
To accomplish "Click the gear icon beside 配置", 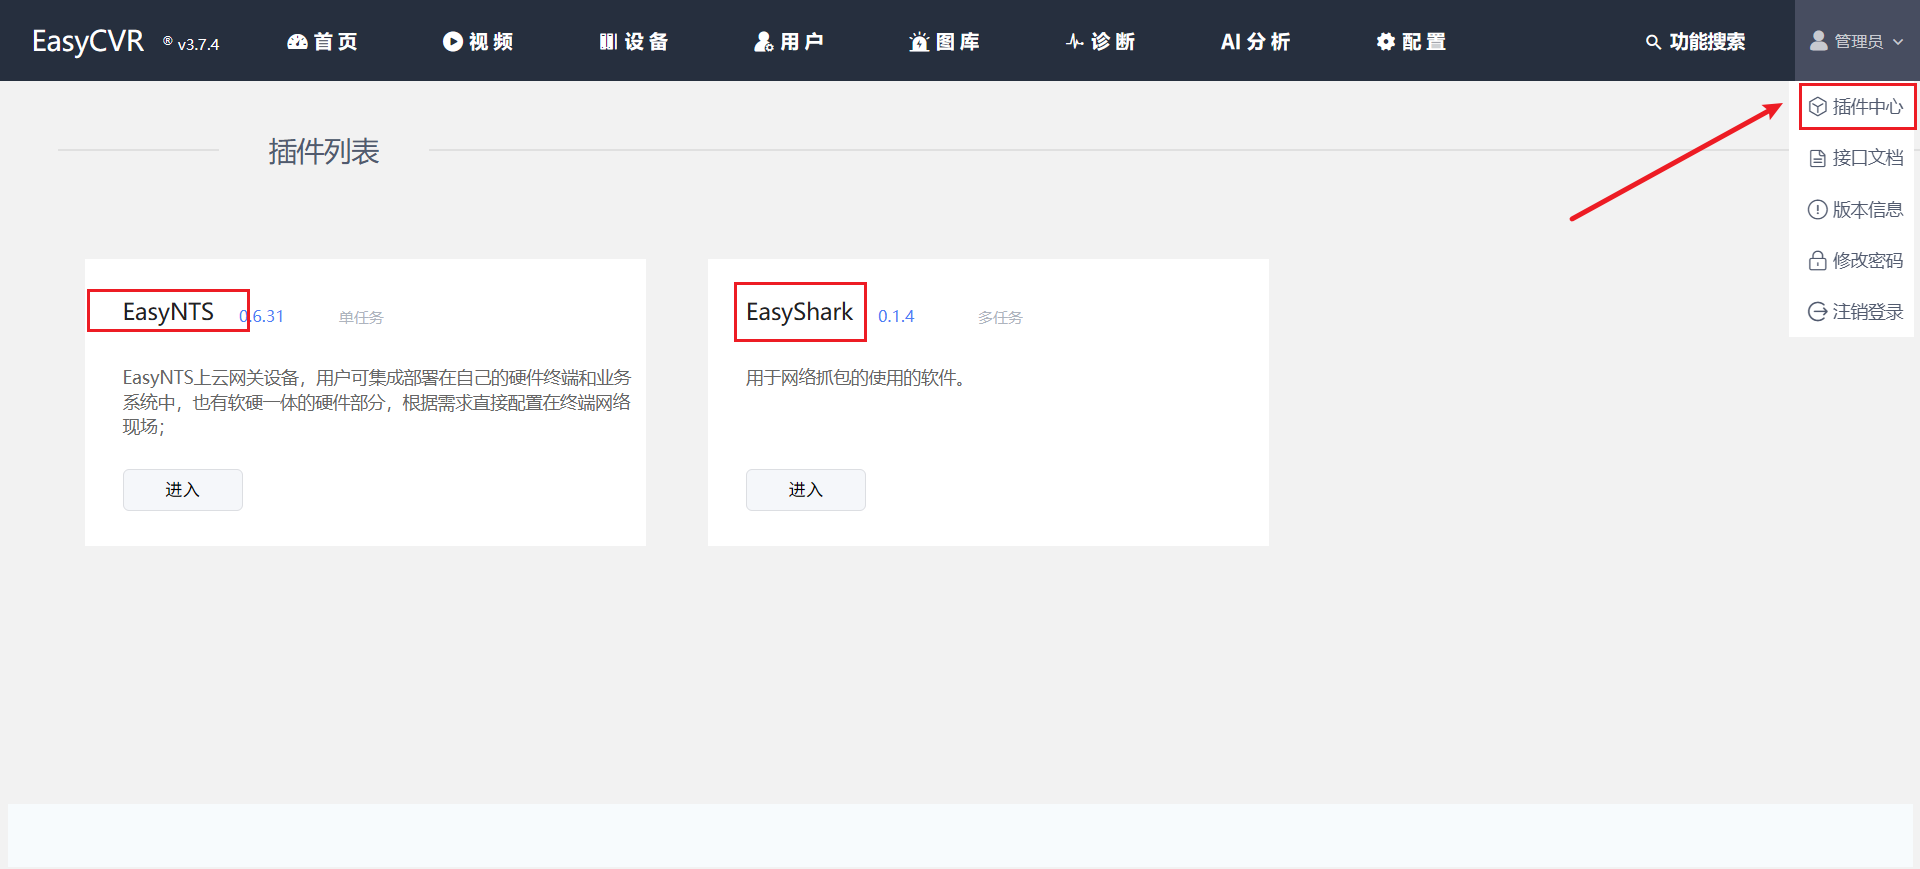I will point(1385,42).
